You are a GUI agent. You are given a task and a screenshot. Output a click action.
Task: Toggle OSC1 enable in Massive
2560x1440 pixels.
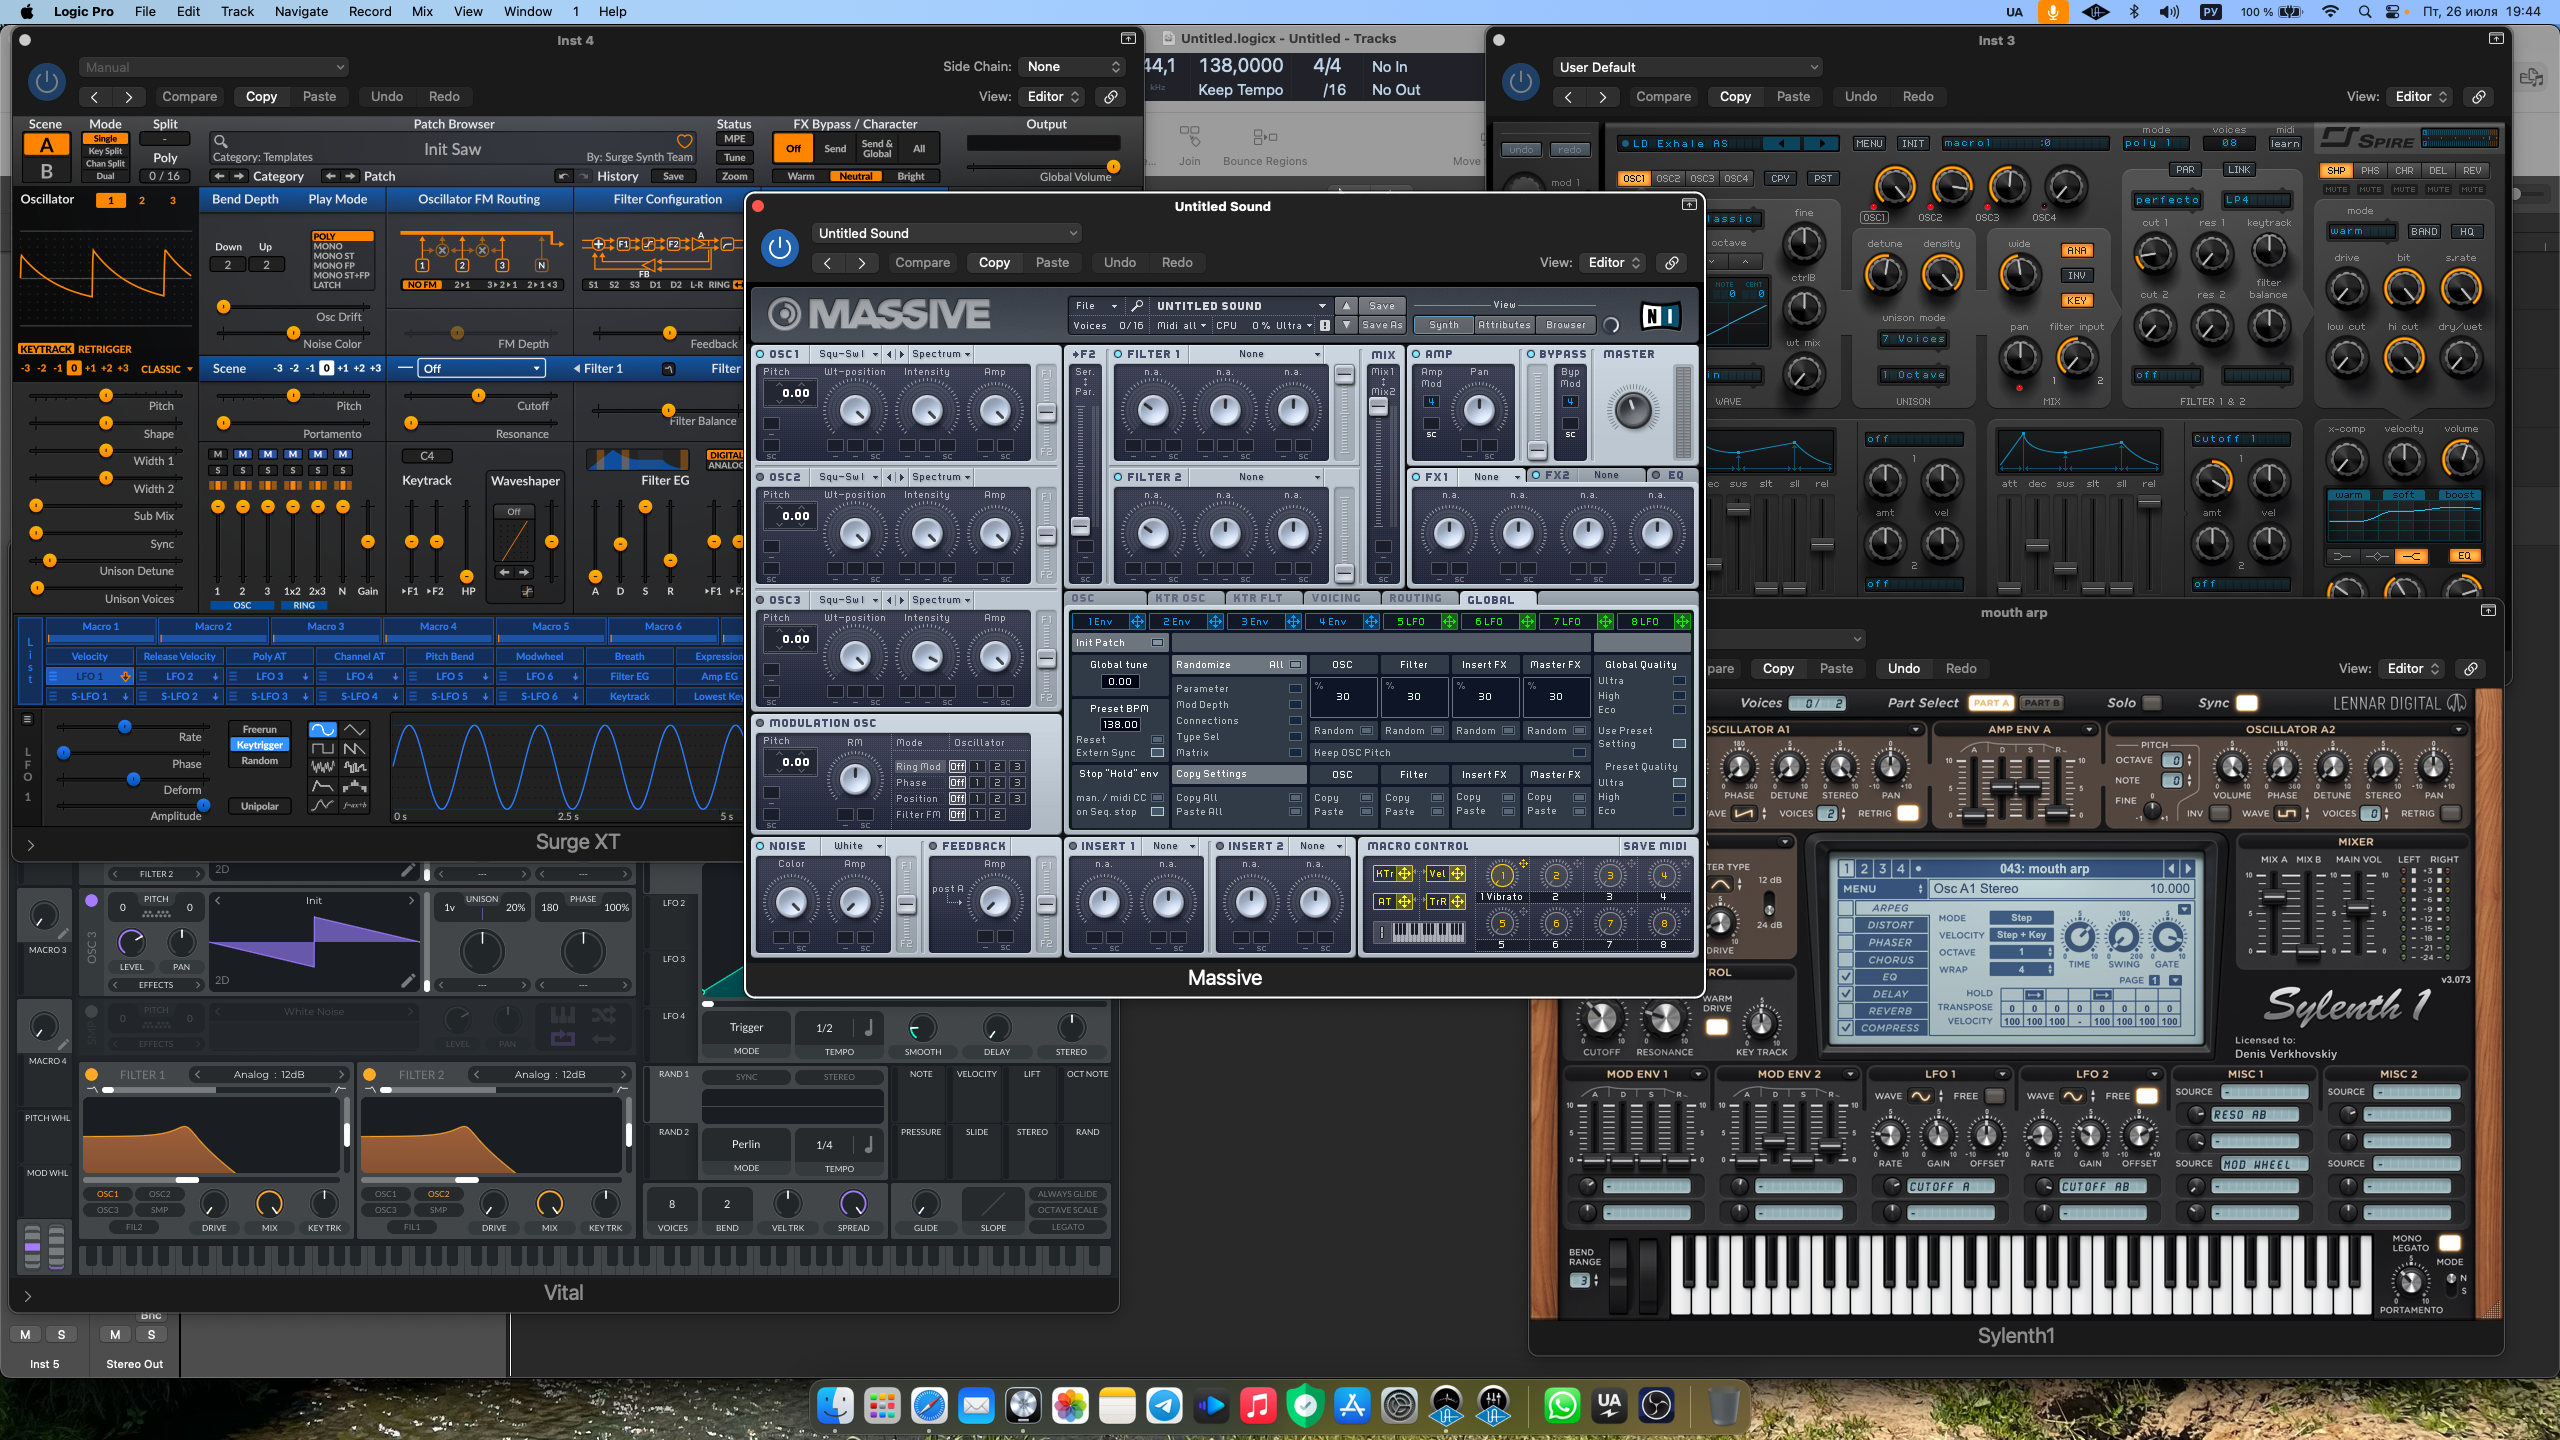point(761,354)
